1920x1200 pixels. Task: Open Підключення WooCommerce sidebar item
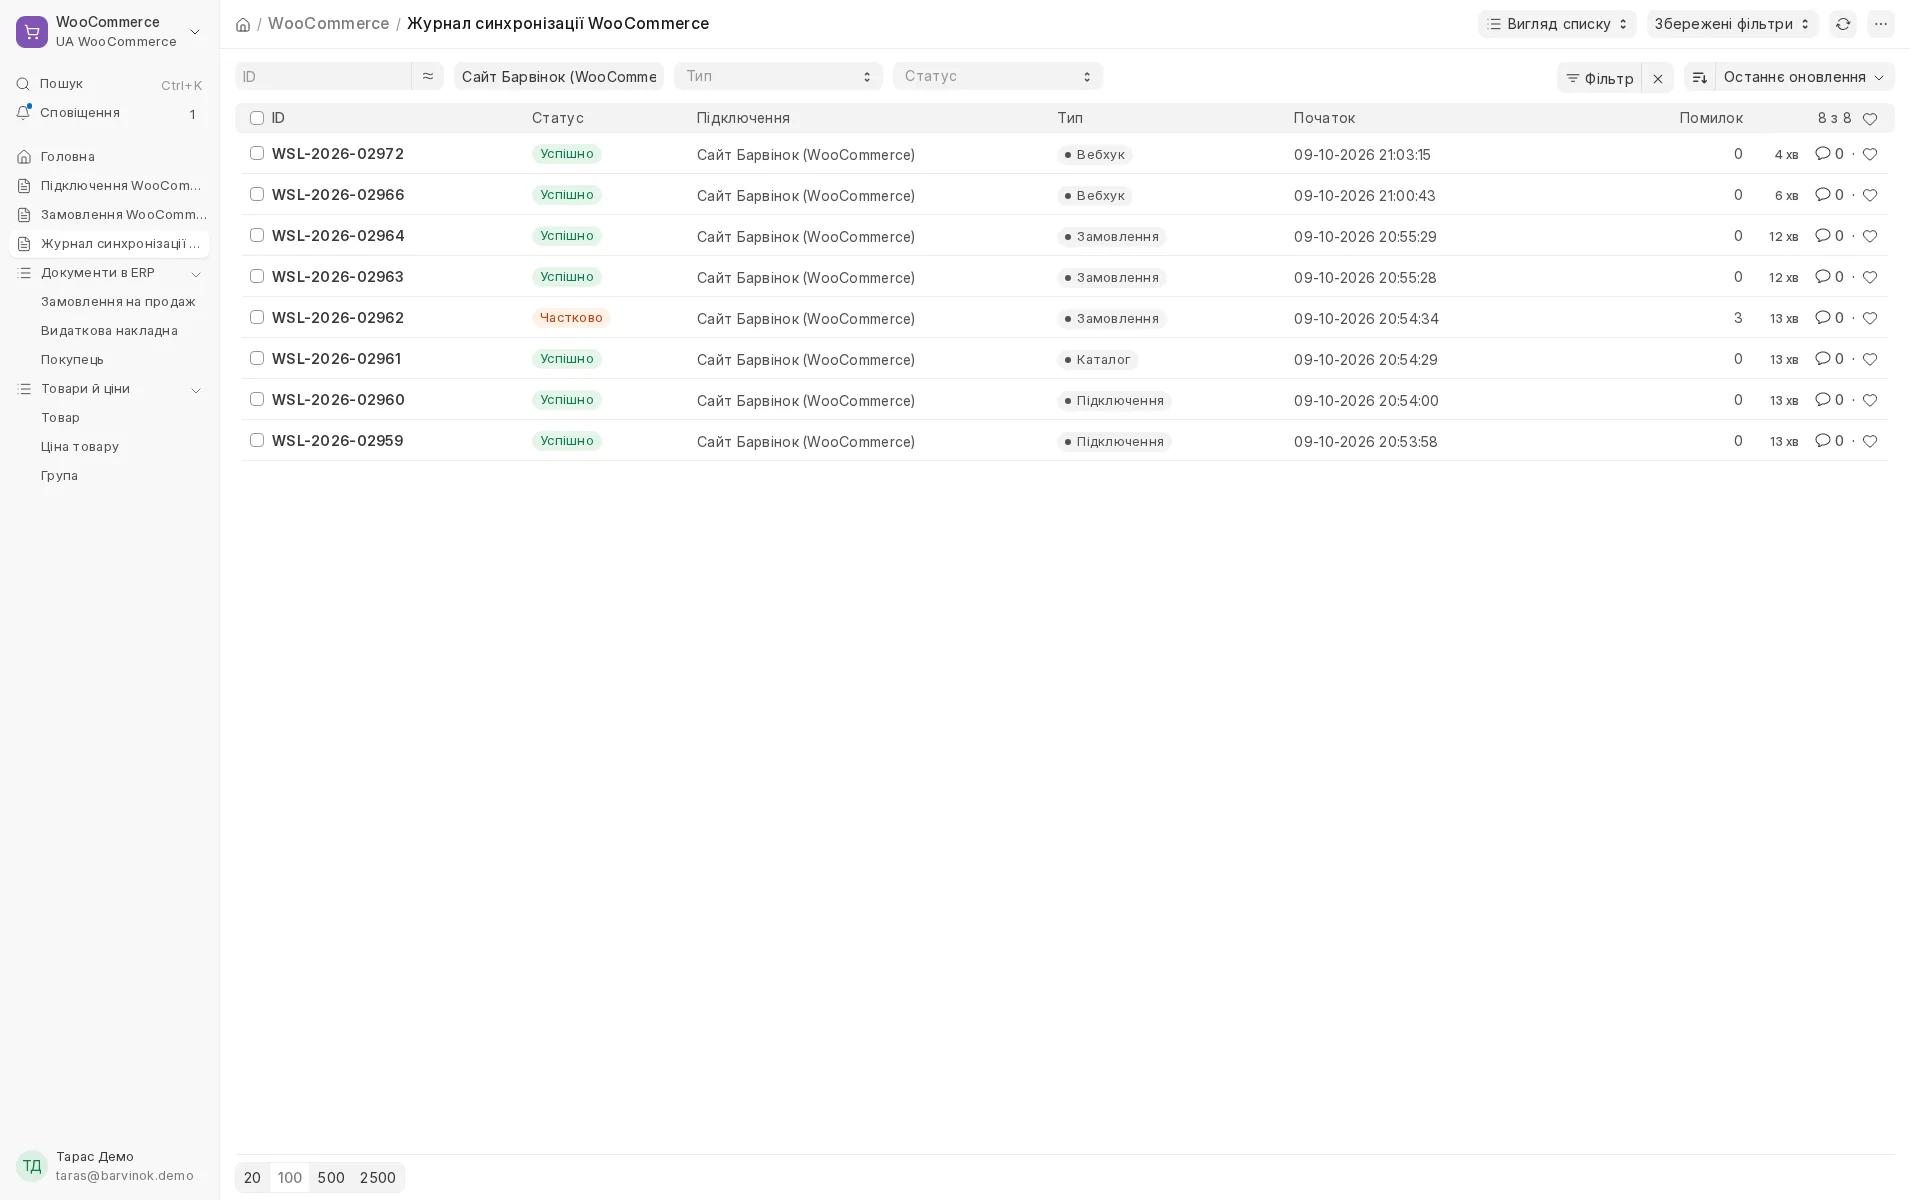tap(109, 186)
